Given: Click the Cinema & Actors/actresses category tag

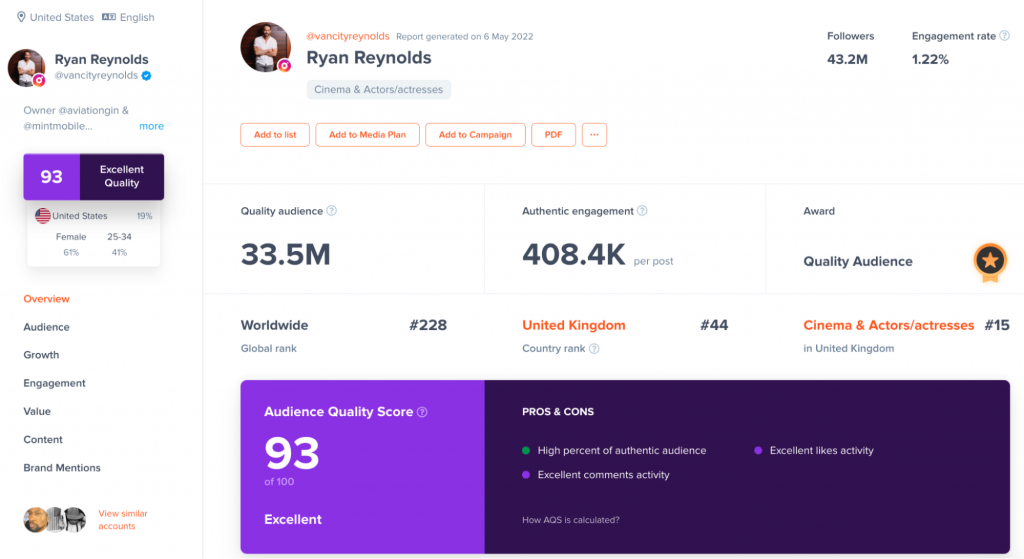Looking at the screenshot, I should click(x=379, y=89).
